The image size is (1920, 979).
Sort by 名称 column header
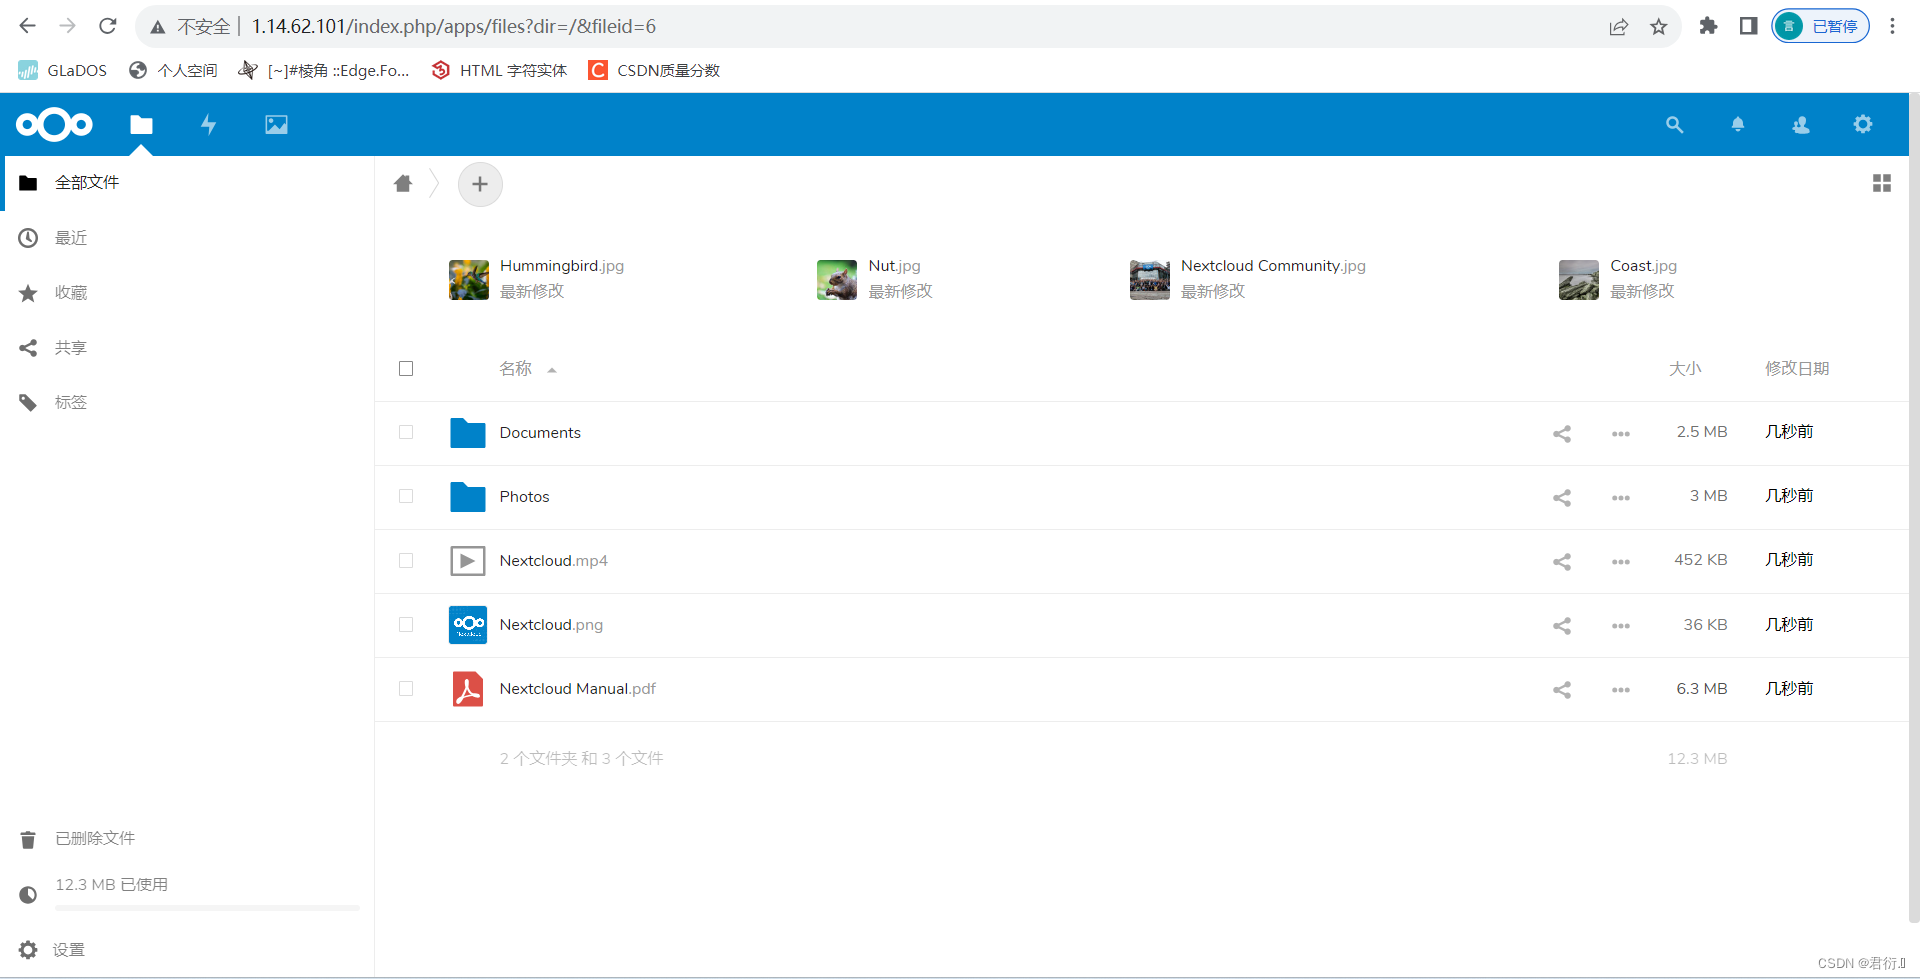coord(516,368)
